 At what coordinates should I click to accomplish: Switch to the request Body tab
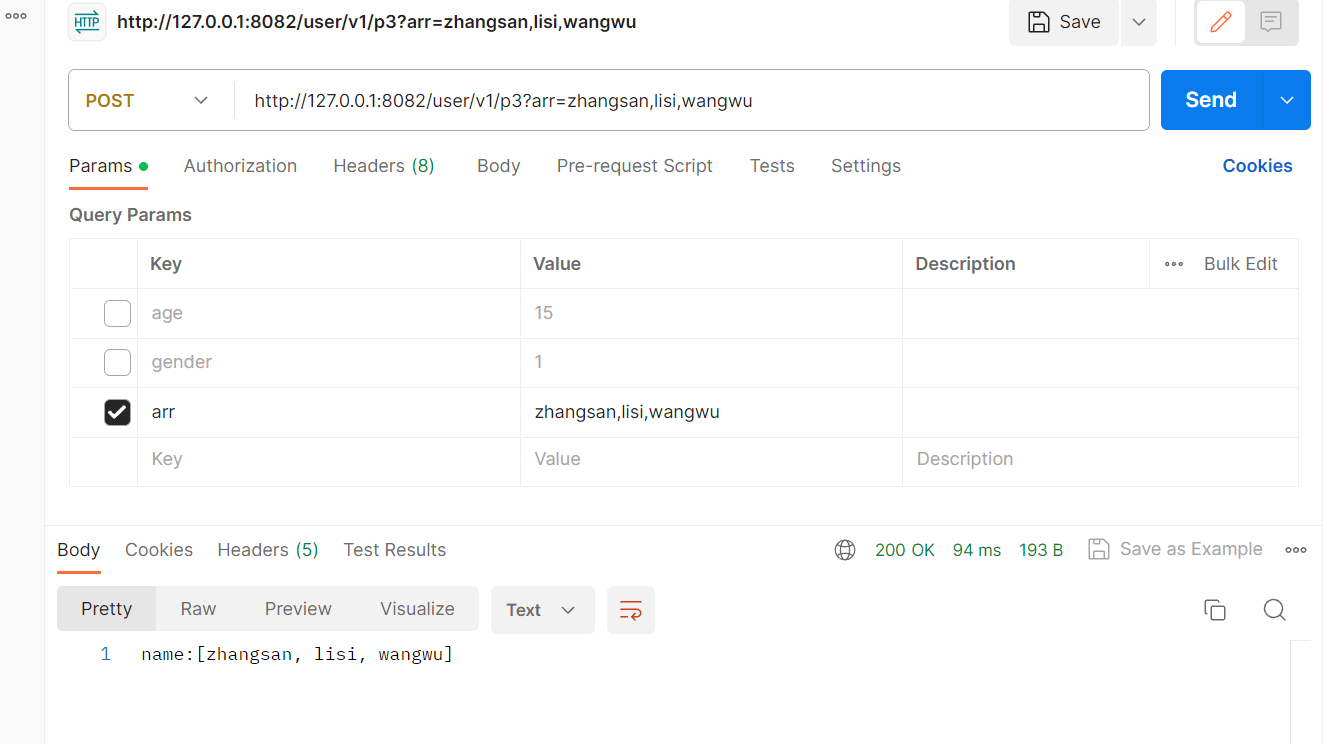click(x=498, y=166)
